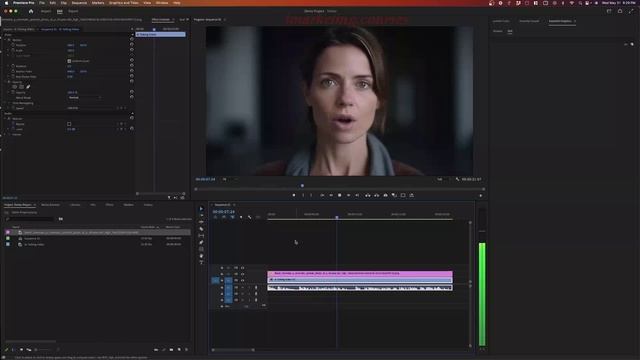The width and height of the screenshot is (640, 360).
Task: Click the Lift button
Action: (x=367, y=196)
